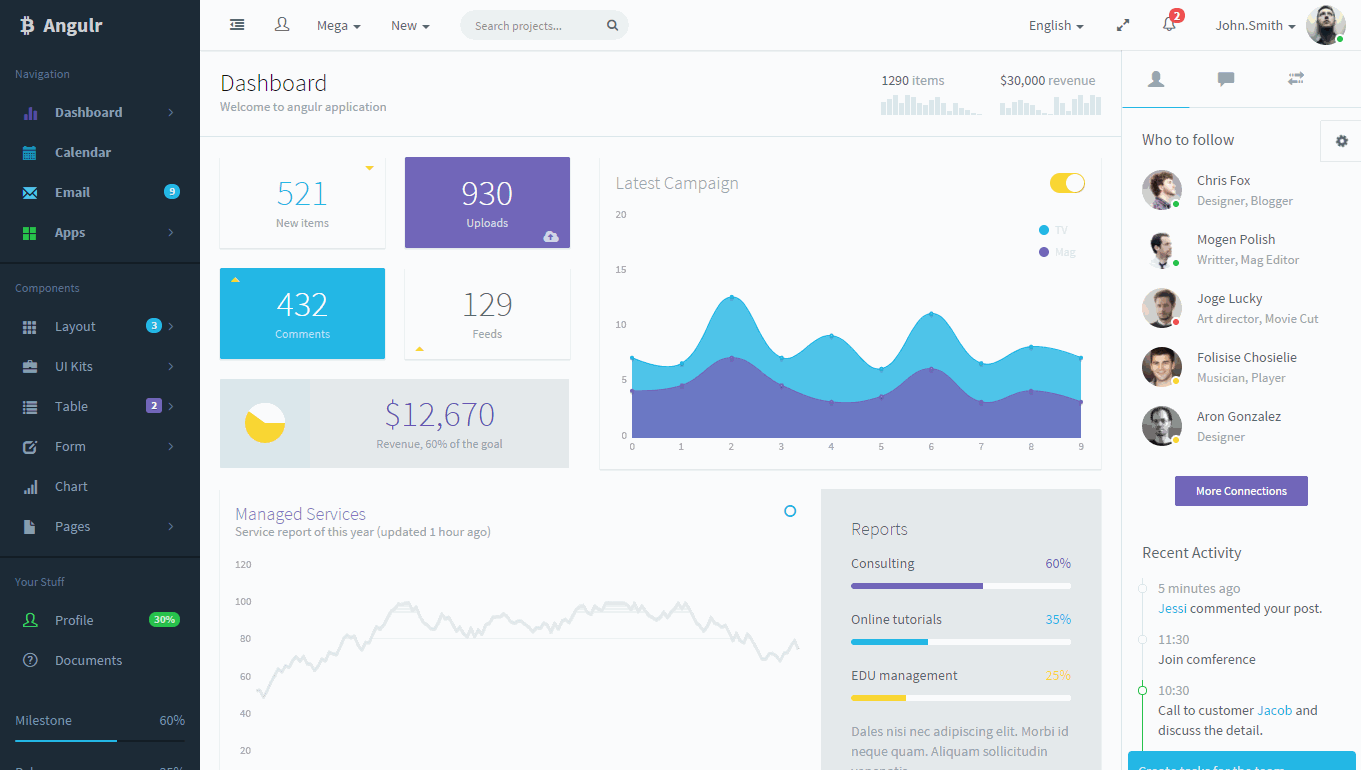The image size is (1361, 770).
Task: Click the search magnifier icon
Action: click(x=612, y=26)
